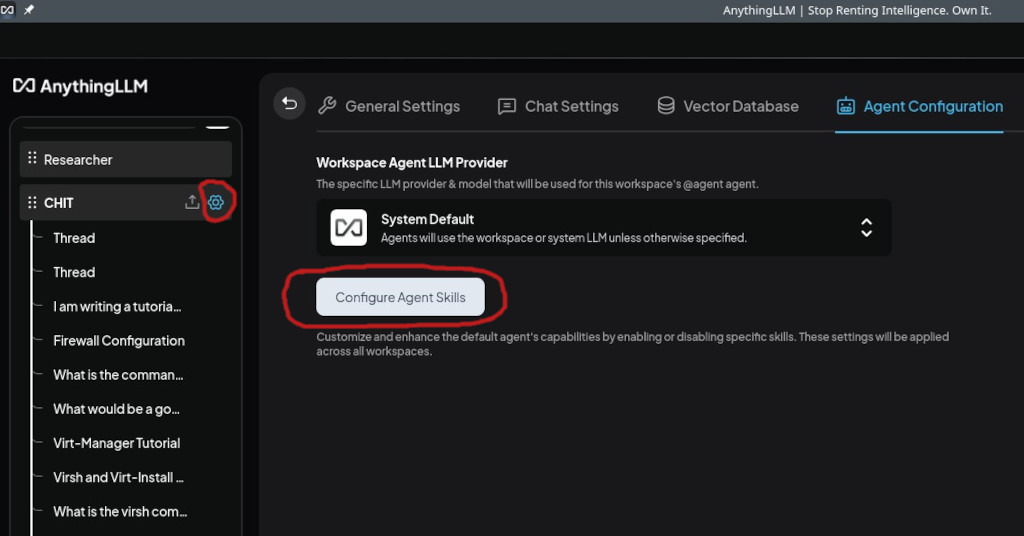1024x536 pixels.
Task: Click the Configure Agent Skills button
Action: (x=400, y=297)
